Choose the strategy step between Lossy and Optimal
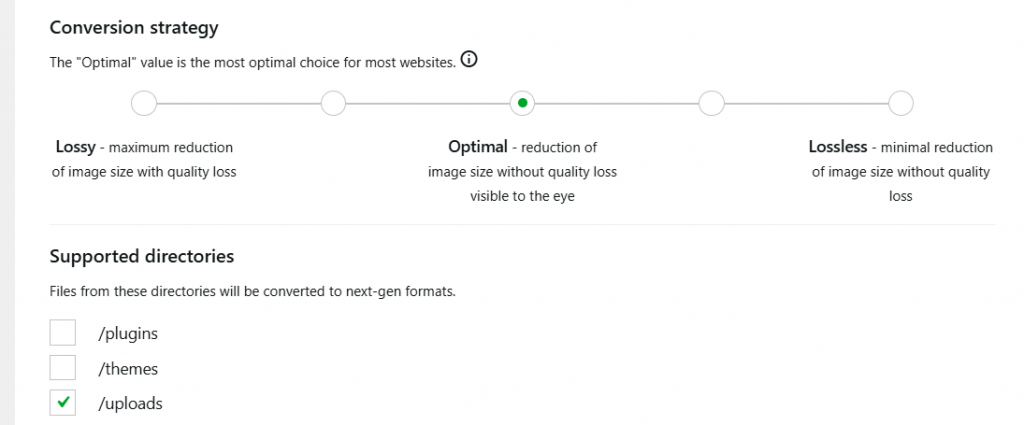Image resolution: width=1024 pixels, height=425 pixels. [x=333, y=102]
